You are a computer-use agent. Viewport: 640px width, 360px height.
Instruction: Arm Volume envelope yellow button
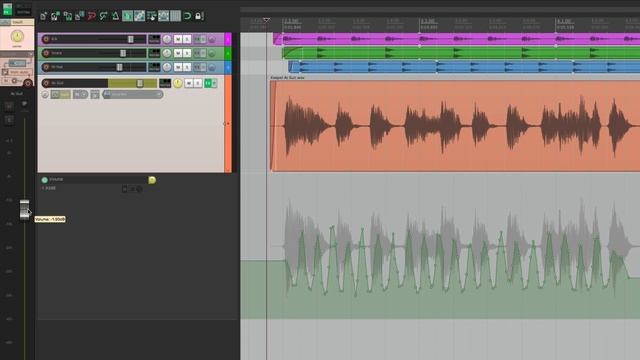[152, 180]
